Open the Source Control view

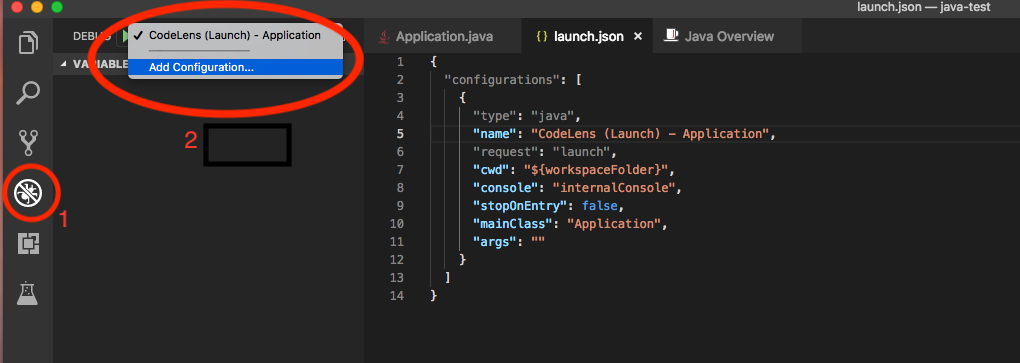point(29,142)
